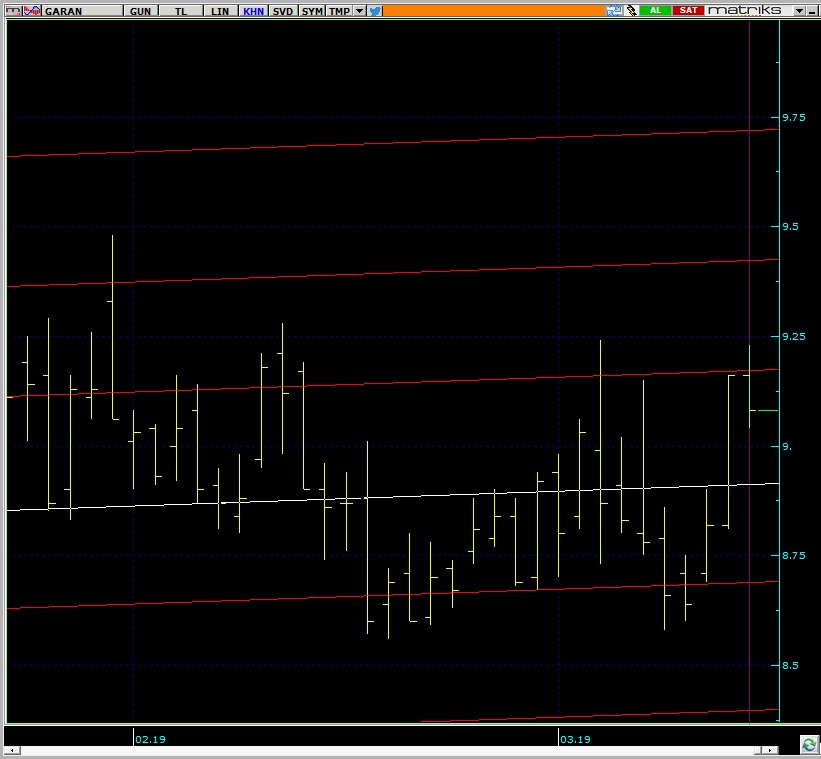Click the yellow drawing tool icon
Image resolution: width=821 pixels, height=759 pixels.
coord(631,10)
